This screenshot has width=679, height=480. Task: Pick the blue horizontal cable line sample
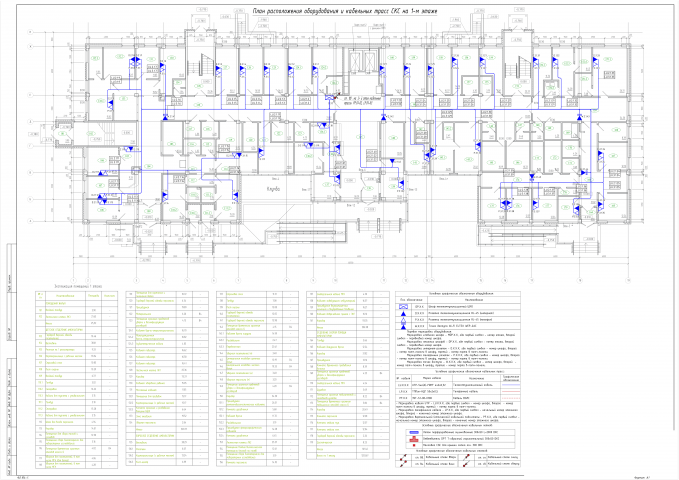click(510, 385)
